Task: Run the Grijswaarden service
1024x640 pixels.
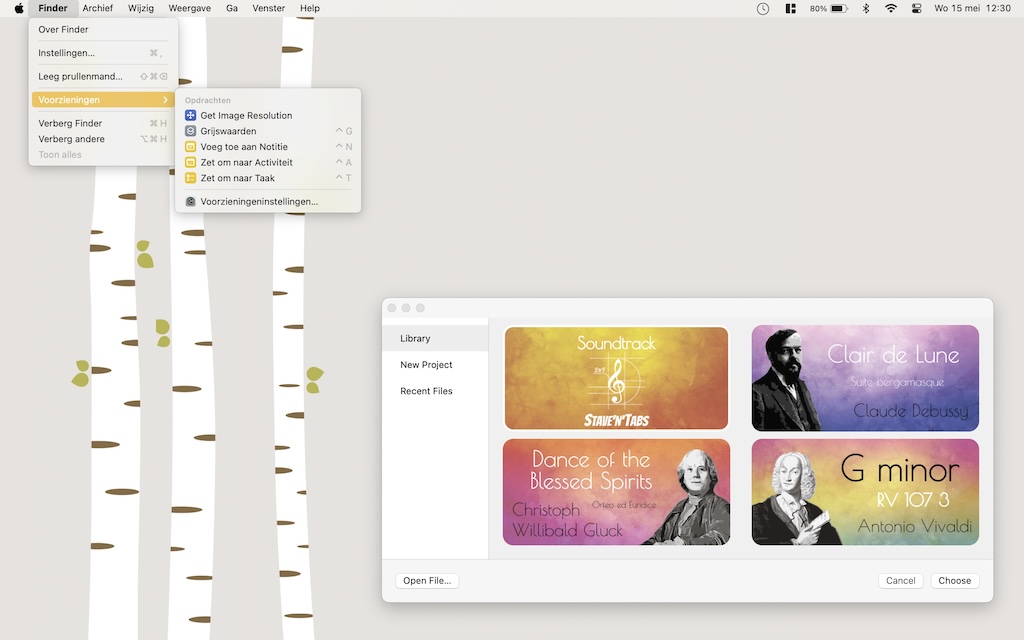Action: (x=268, y=131)
